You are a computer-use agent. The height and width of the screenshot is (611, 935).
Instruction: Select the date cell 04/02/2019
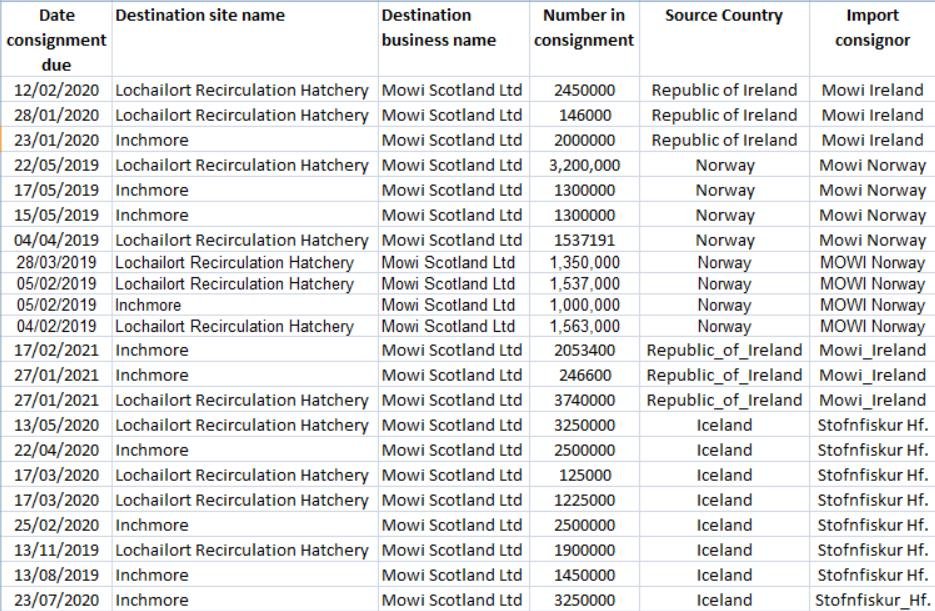coord(56,326)
